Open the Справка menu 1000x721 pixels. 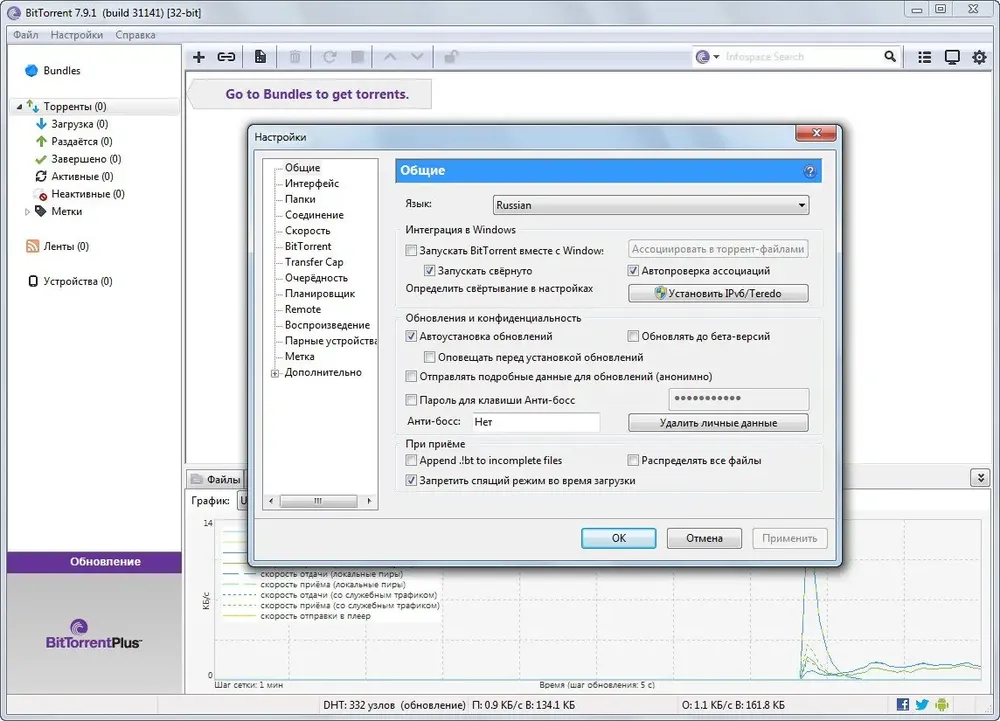click(135, 35)
